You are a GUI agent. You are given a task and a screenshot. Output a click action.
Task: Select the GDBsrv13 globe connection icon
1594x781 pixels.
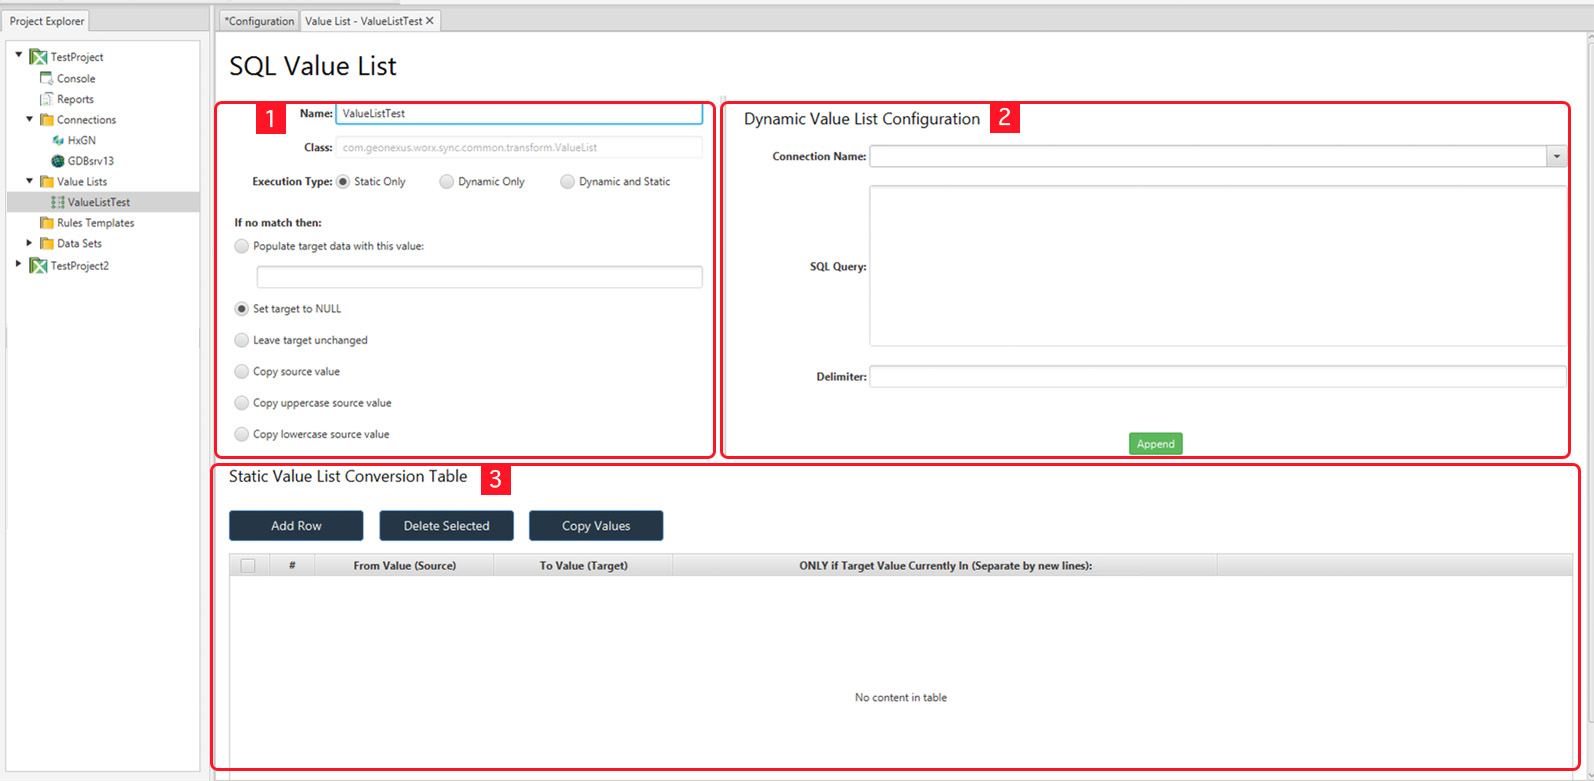[58, 161]
